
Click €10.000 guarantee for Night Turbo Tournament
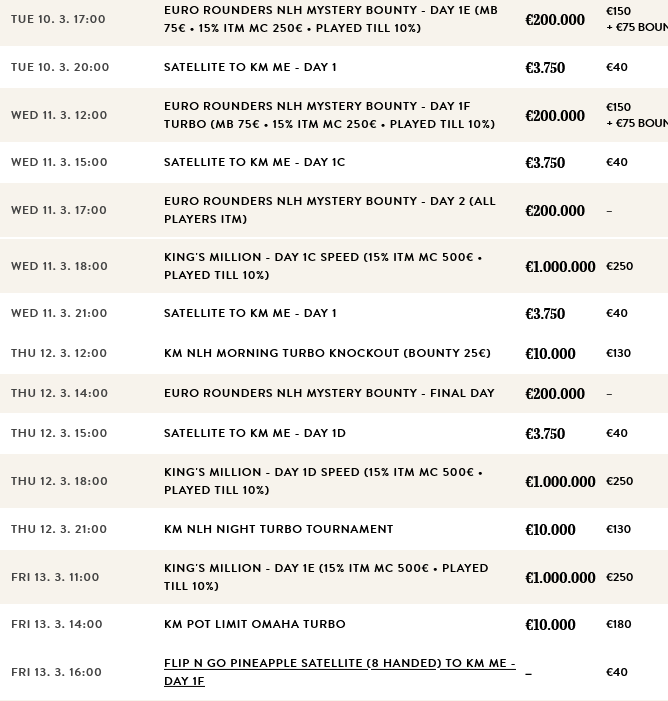click(550, 530)
